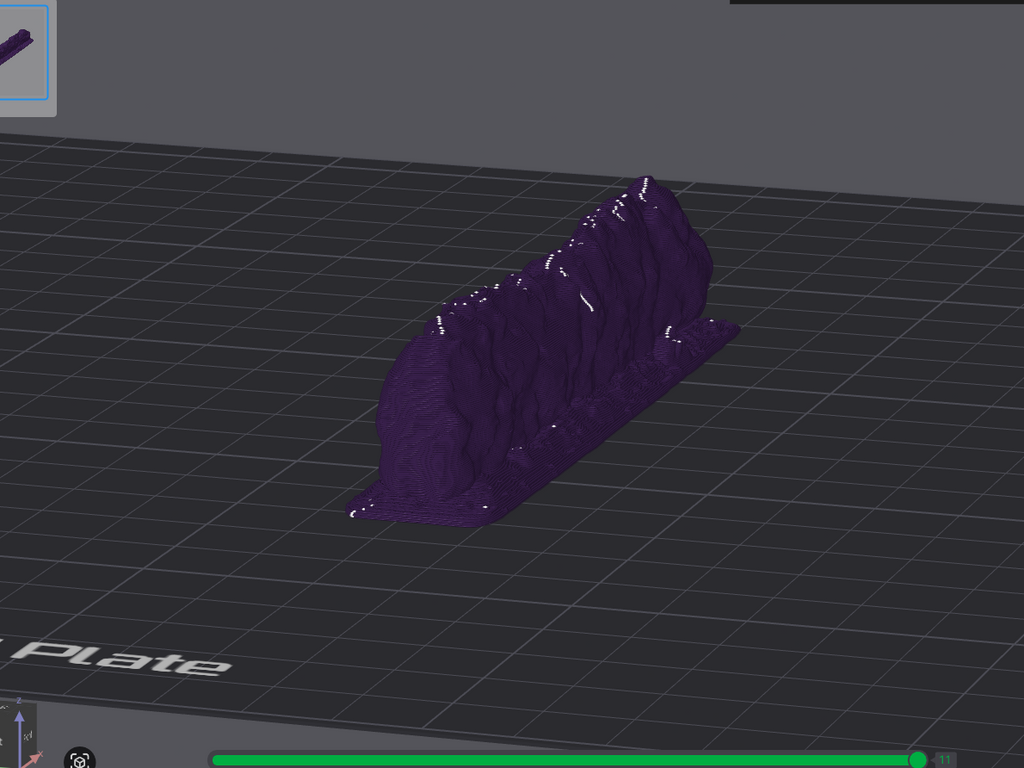Viewport: 1024px width, 768px height.
Task: Click the XYZ axis orientation gizmo
Action: point(20,733)
